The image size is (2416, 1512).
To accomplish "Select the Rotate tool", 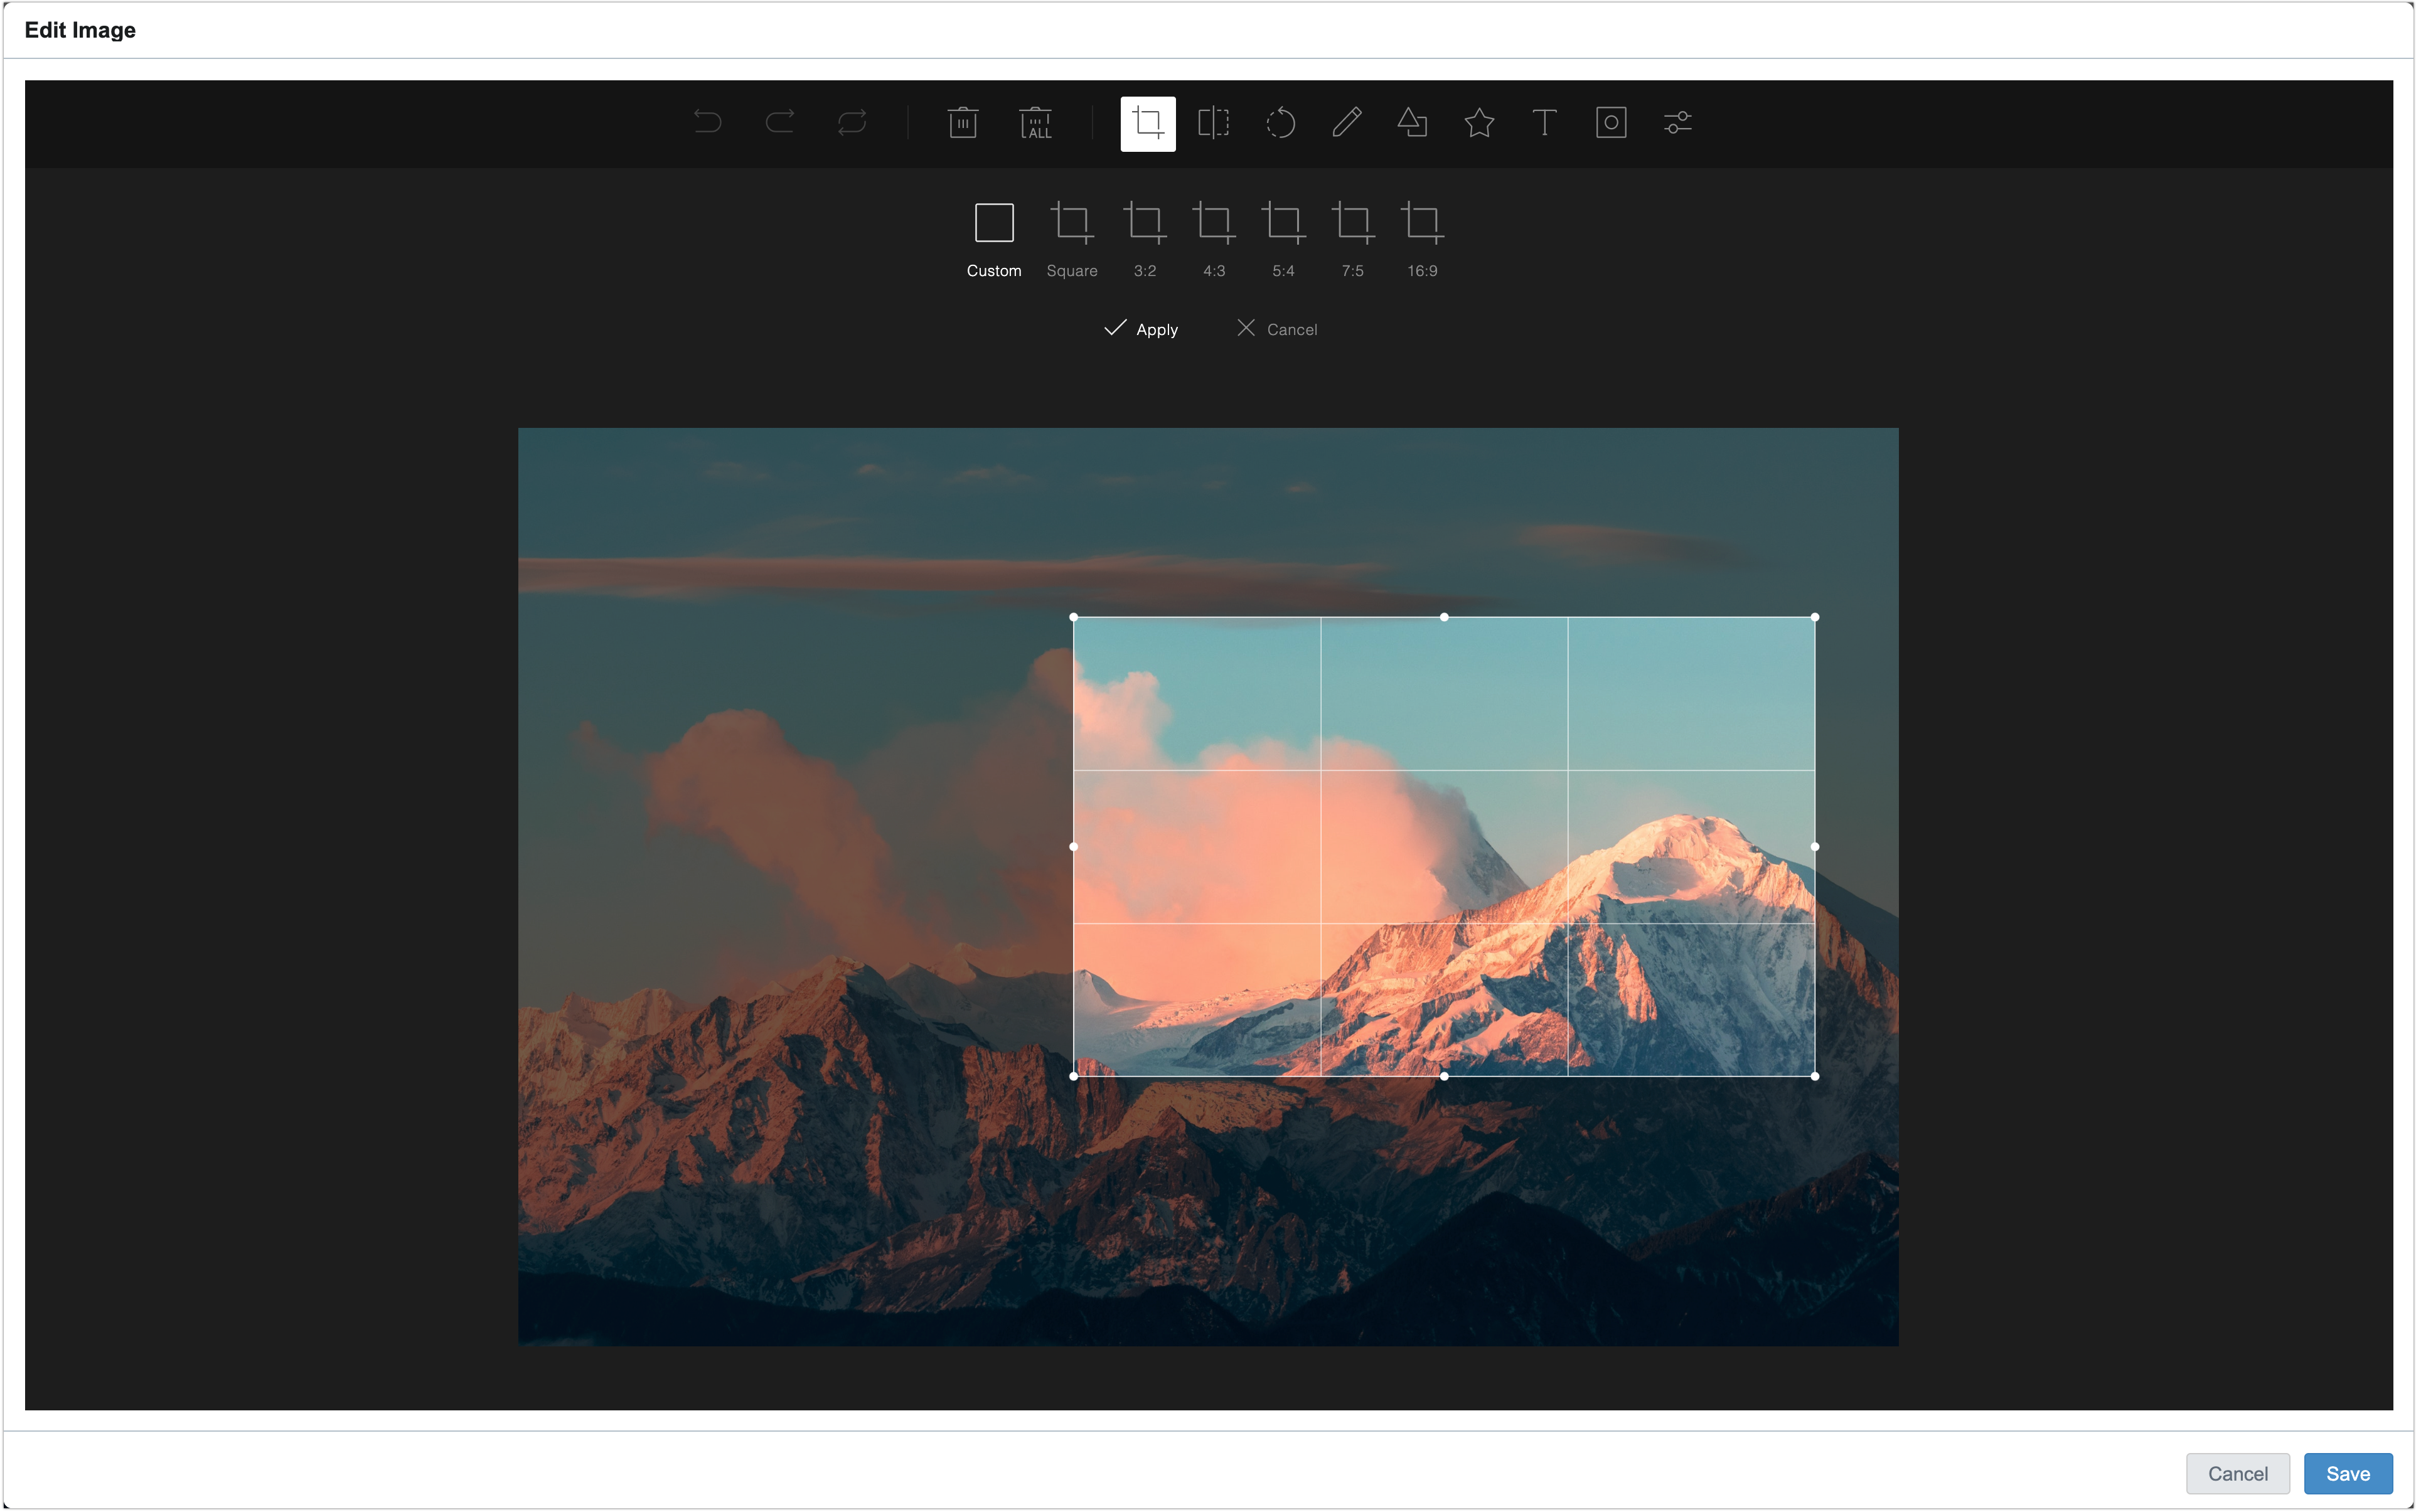I will point(1281,122).
